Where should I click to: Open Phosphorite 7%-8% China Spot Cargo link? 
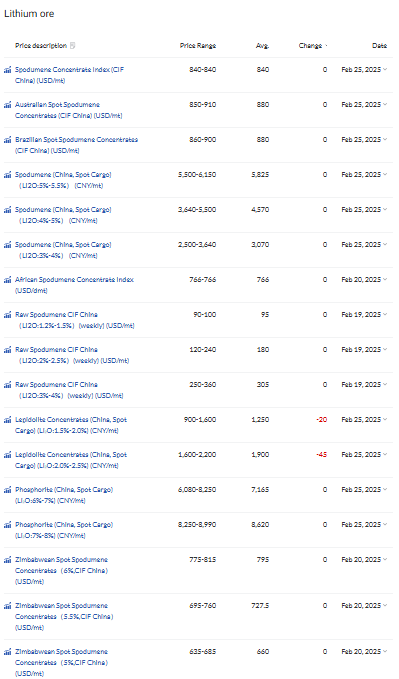coord(64,530)
